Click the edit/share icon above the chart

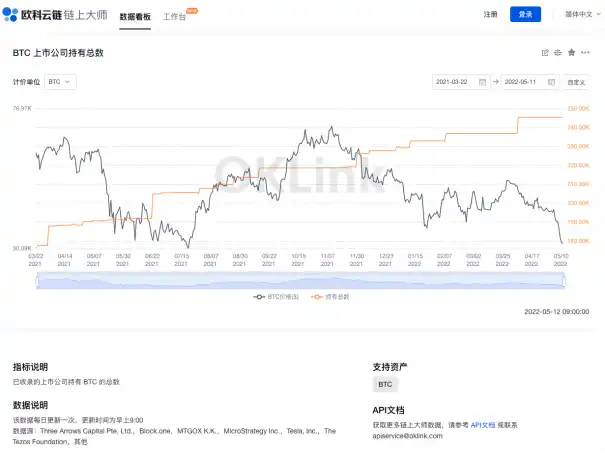pyautogui.click(x=545, y=52)
